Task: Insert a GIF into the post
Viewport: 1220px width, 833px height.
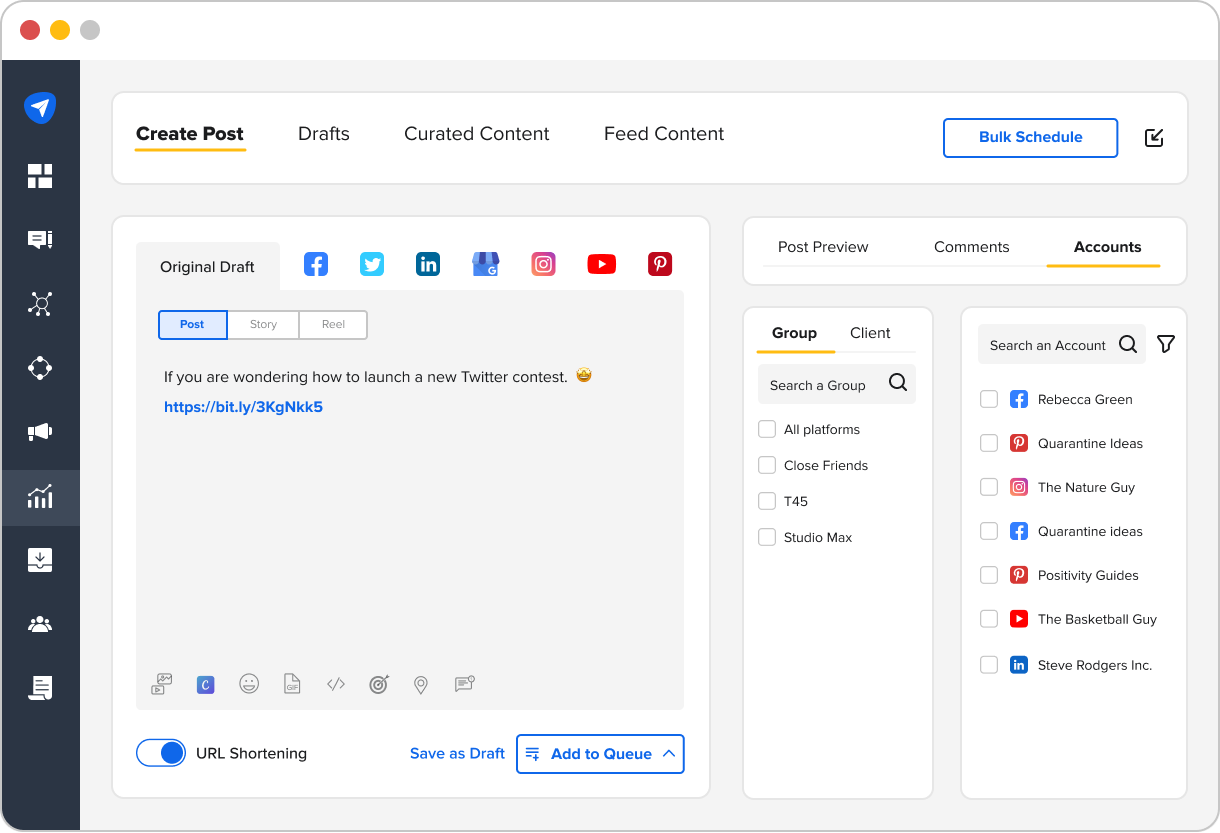Action: 292,684
